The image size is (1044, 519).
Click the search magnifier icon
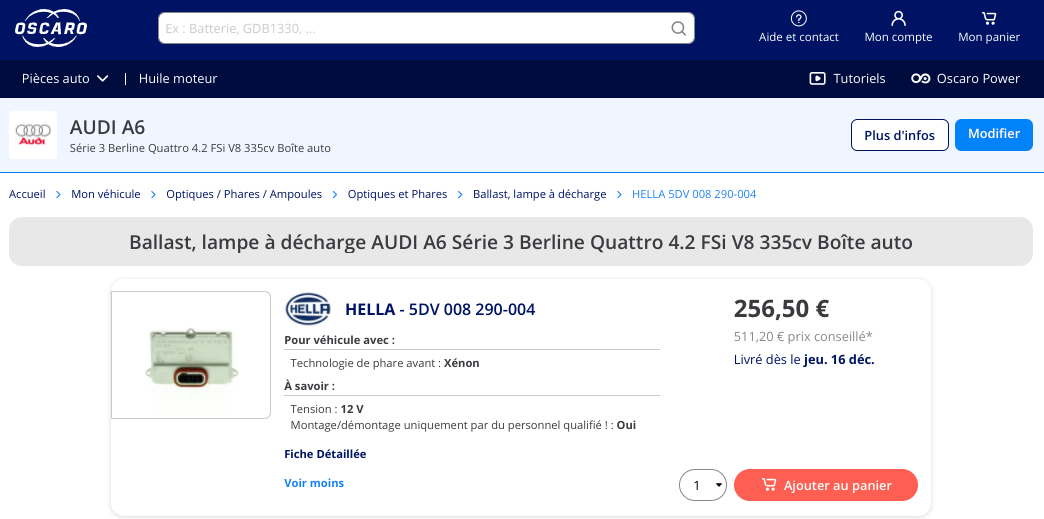click(x=678, y=28)
